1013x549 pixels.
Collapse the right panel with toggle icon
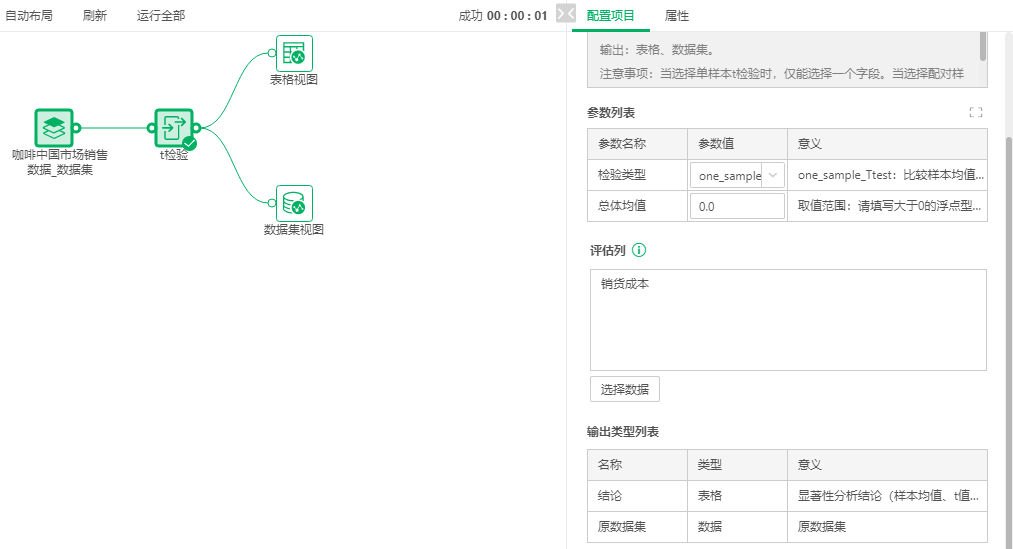[566, 14]
